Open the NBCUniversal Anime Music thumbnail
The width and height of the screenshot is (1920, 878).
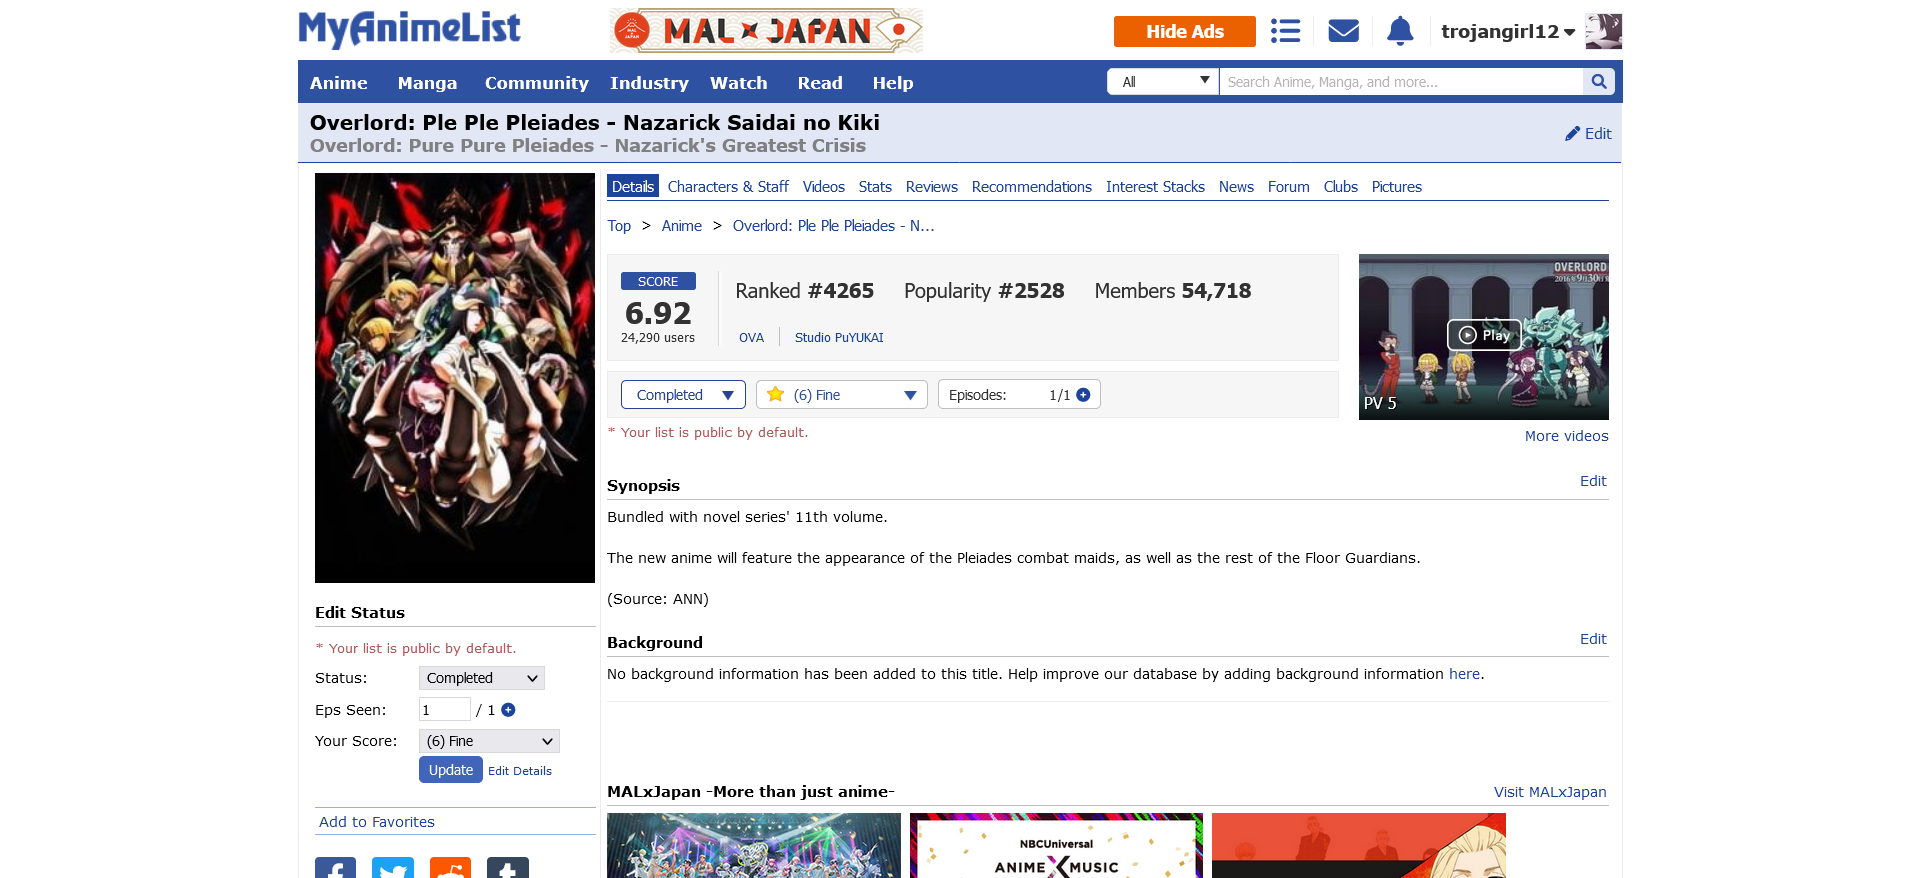coord(1056,846)
